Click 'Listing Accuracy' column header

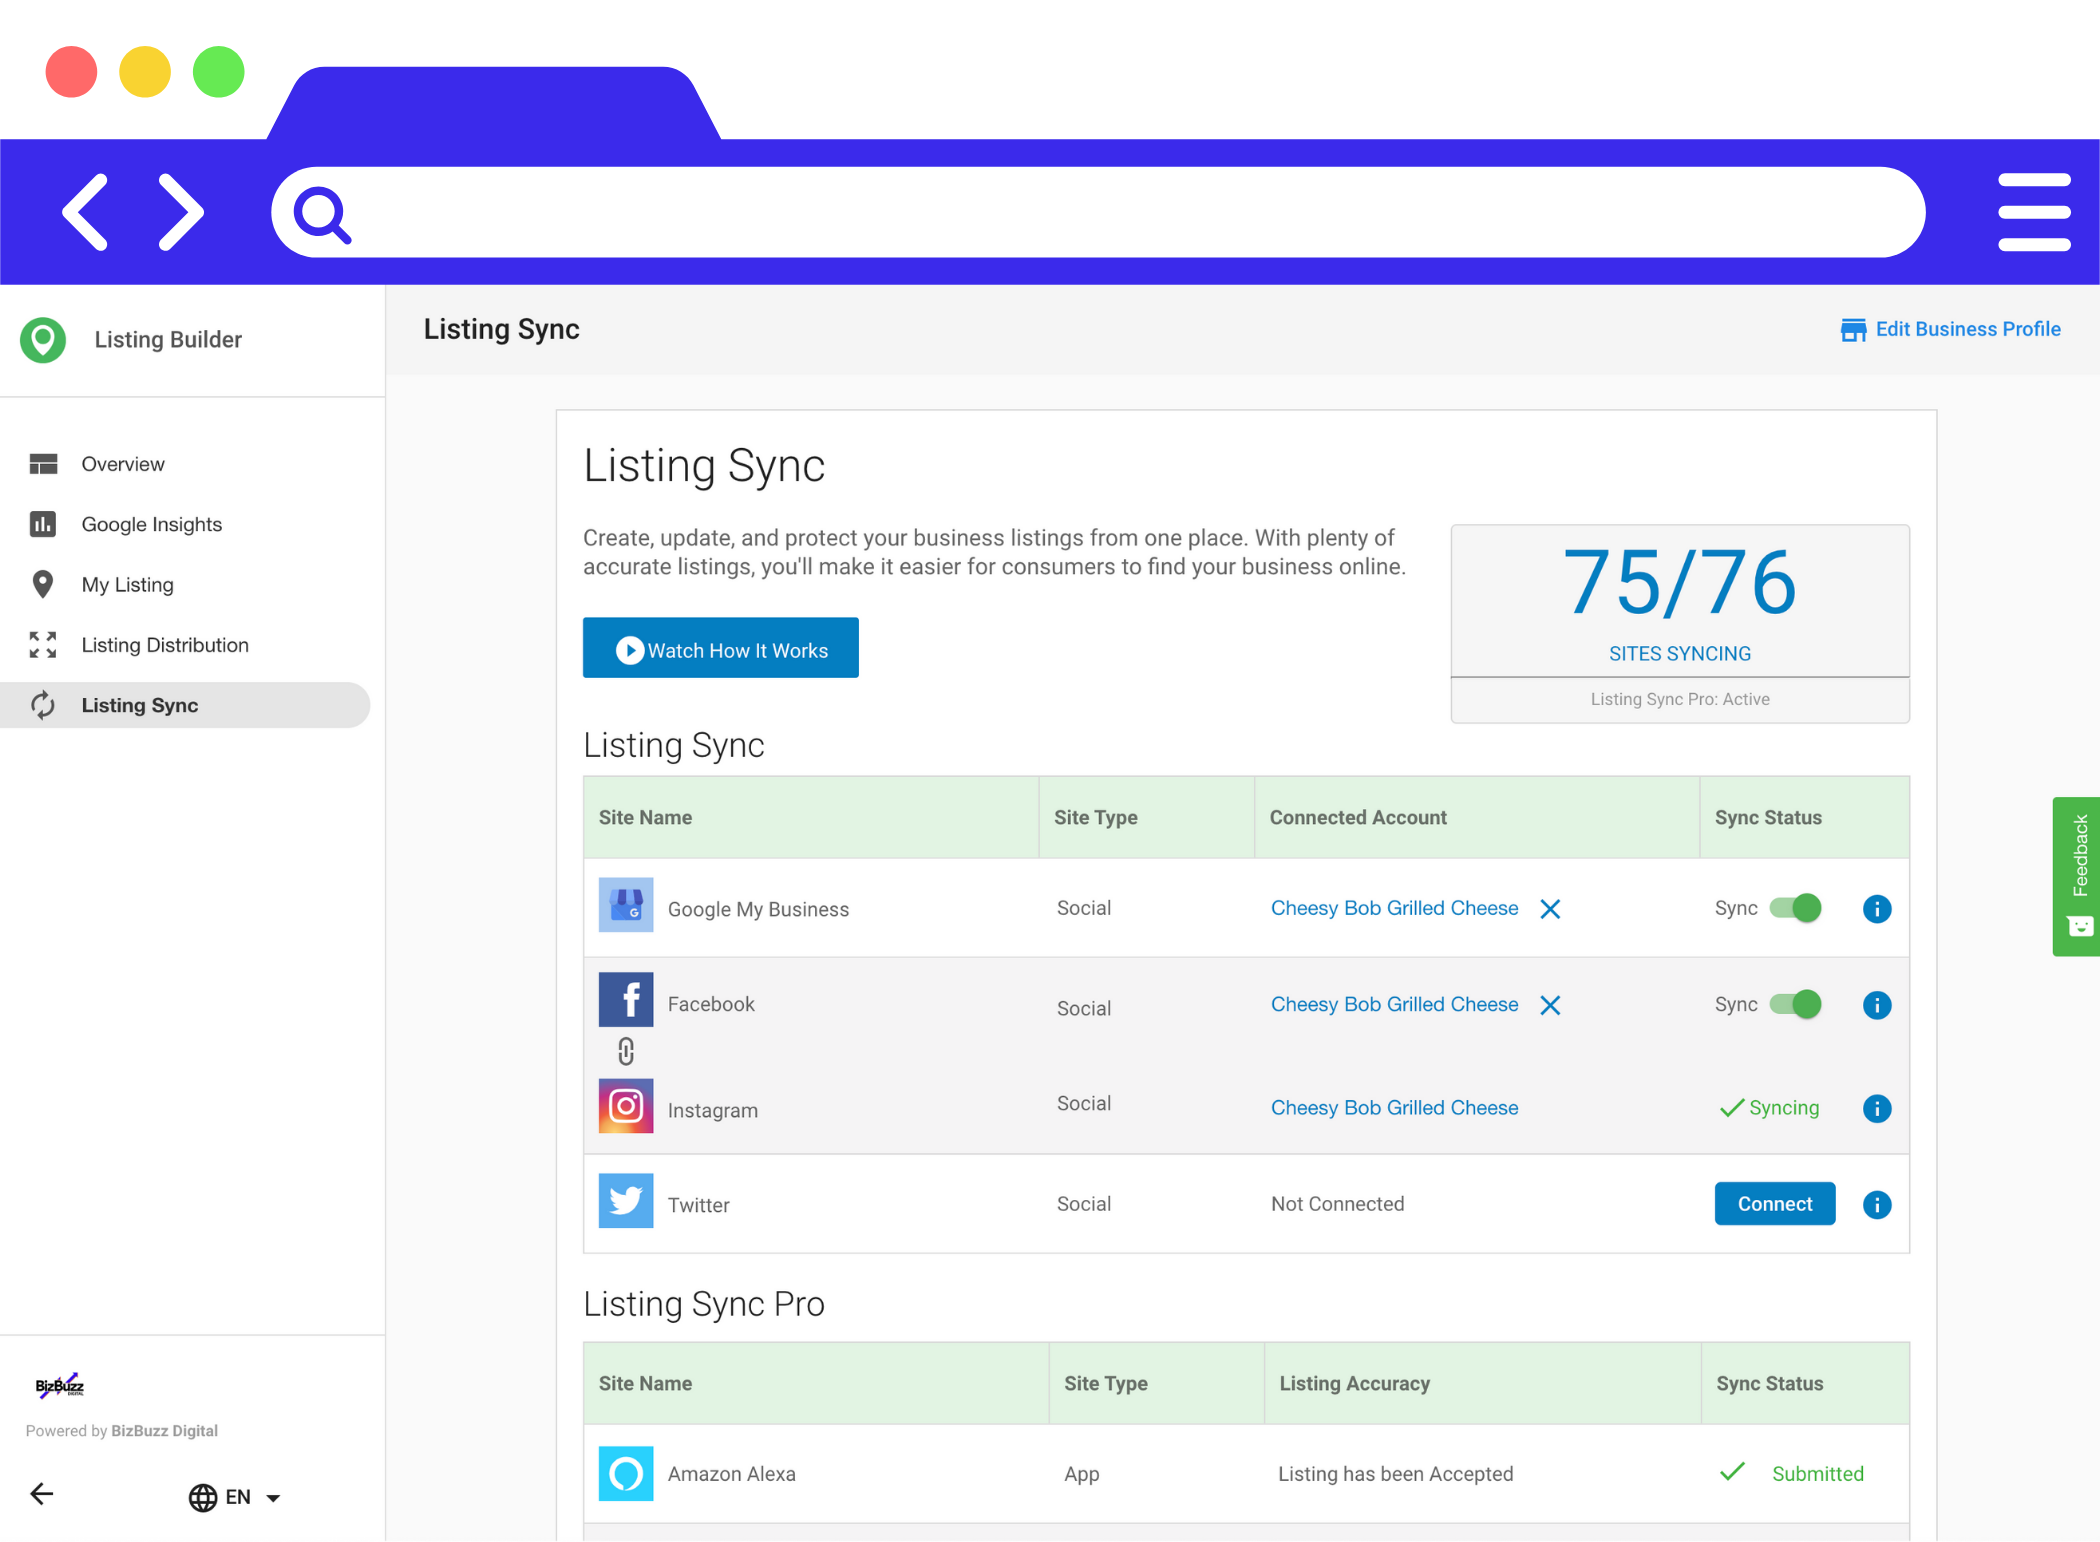coord(1355,1384)
